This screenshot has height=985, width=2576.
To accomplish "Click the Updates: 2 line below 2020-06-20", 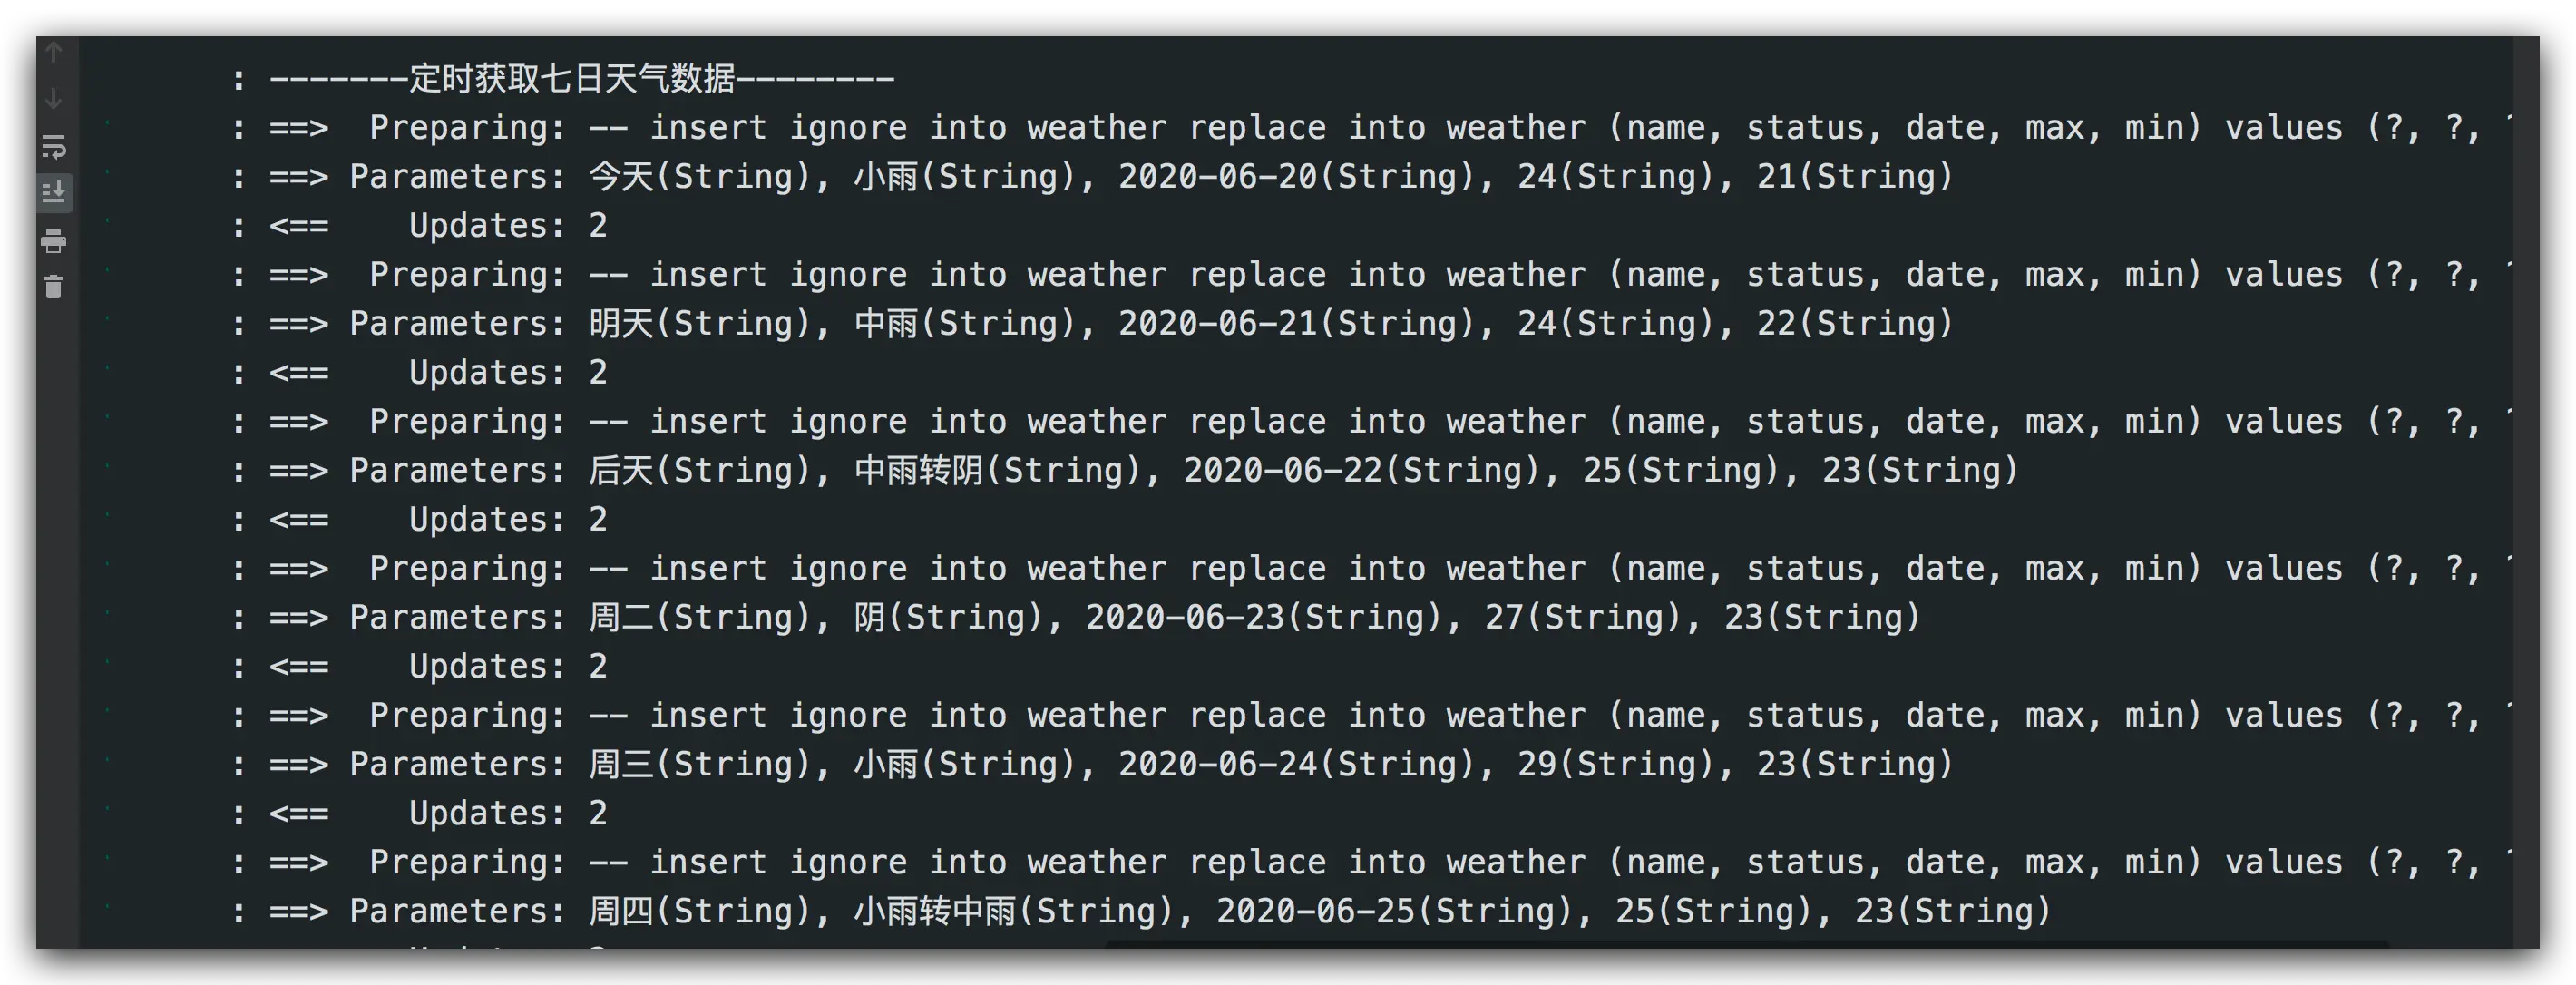I will pyautogui.click(x=420, y=225).
